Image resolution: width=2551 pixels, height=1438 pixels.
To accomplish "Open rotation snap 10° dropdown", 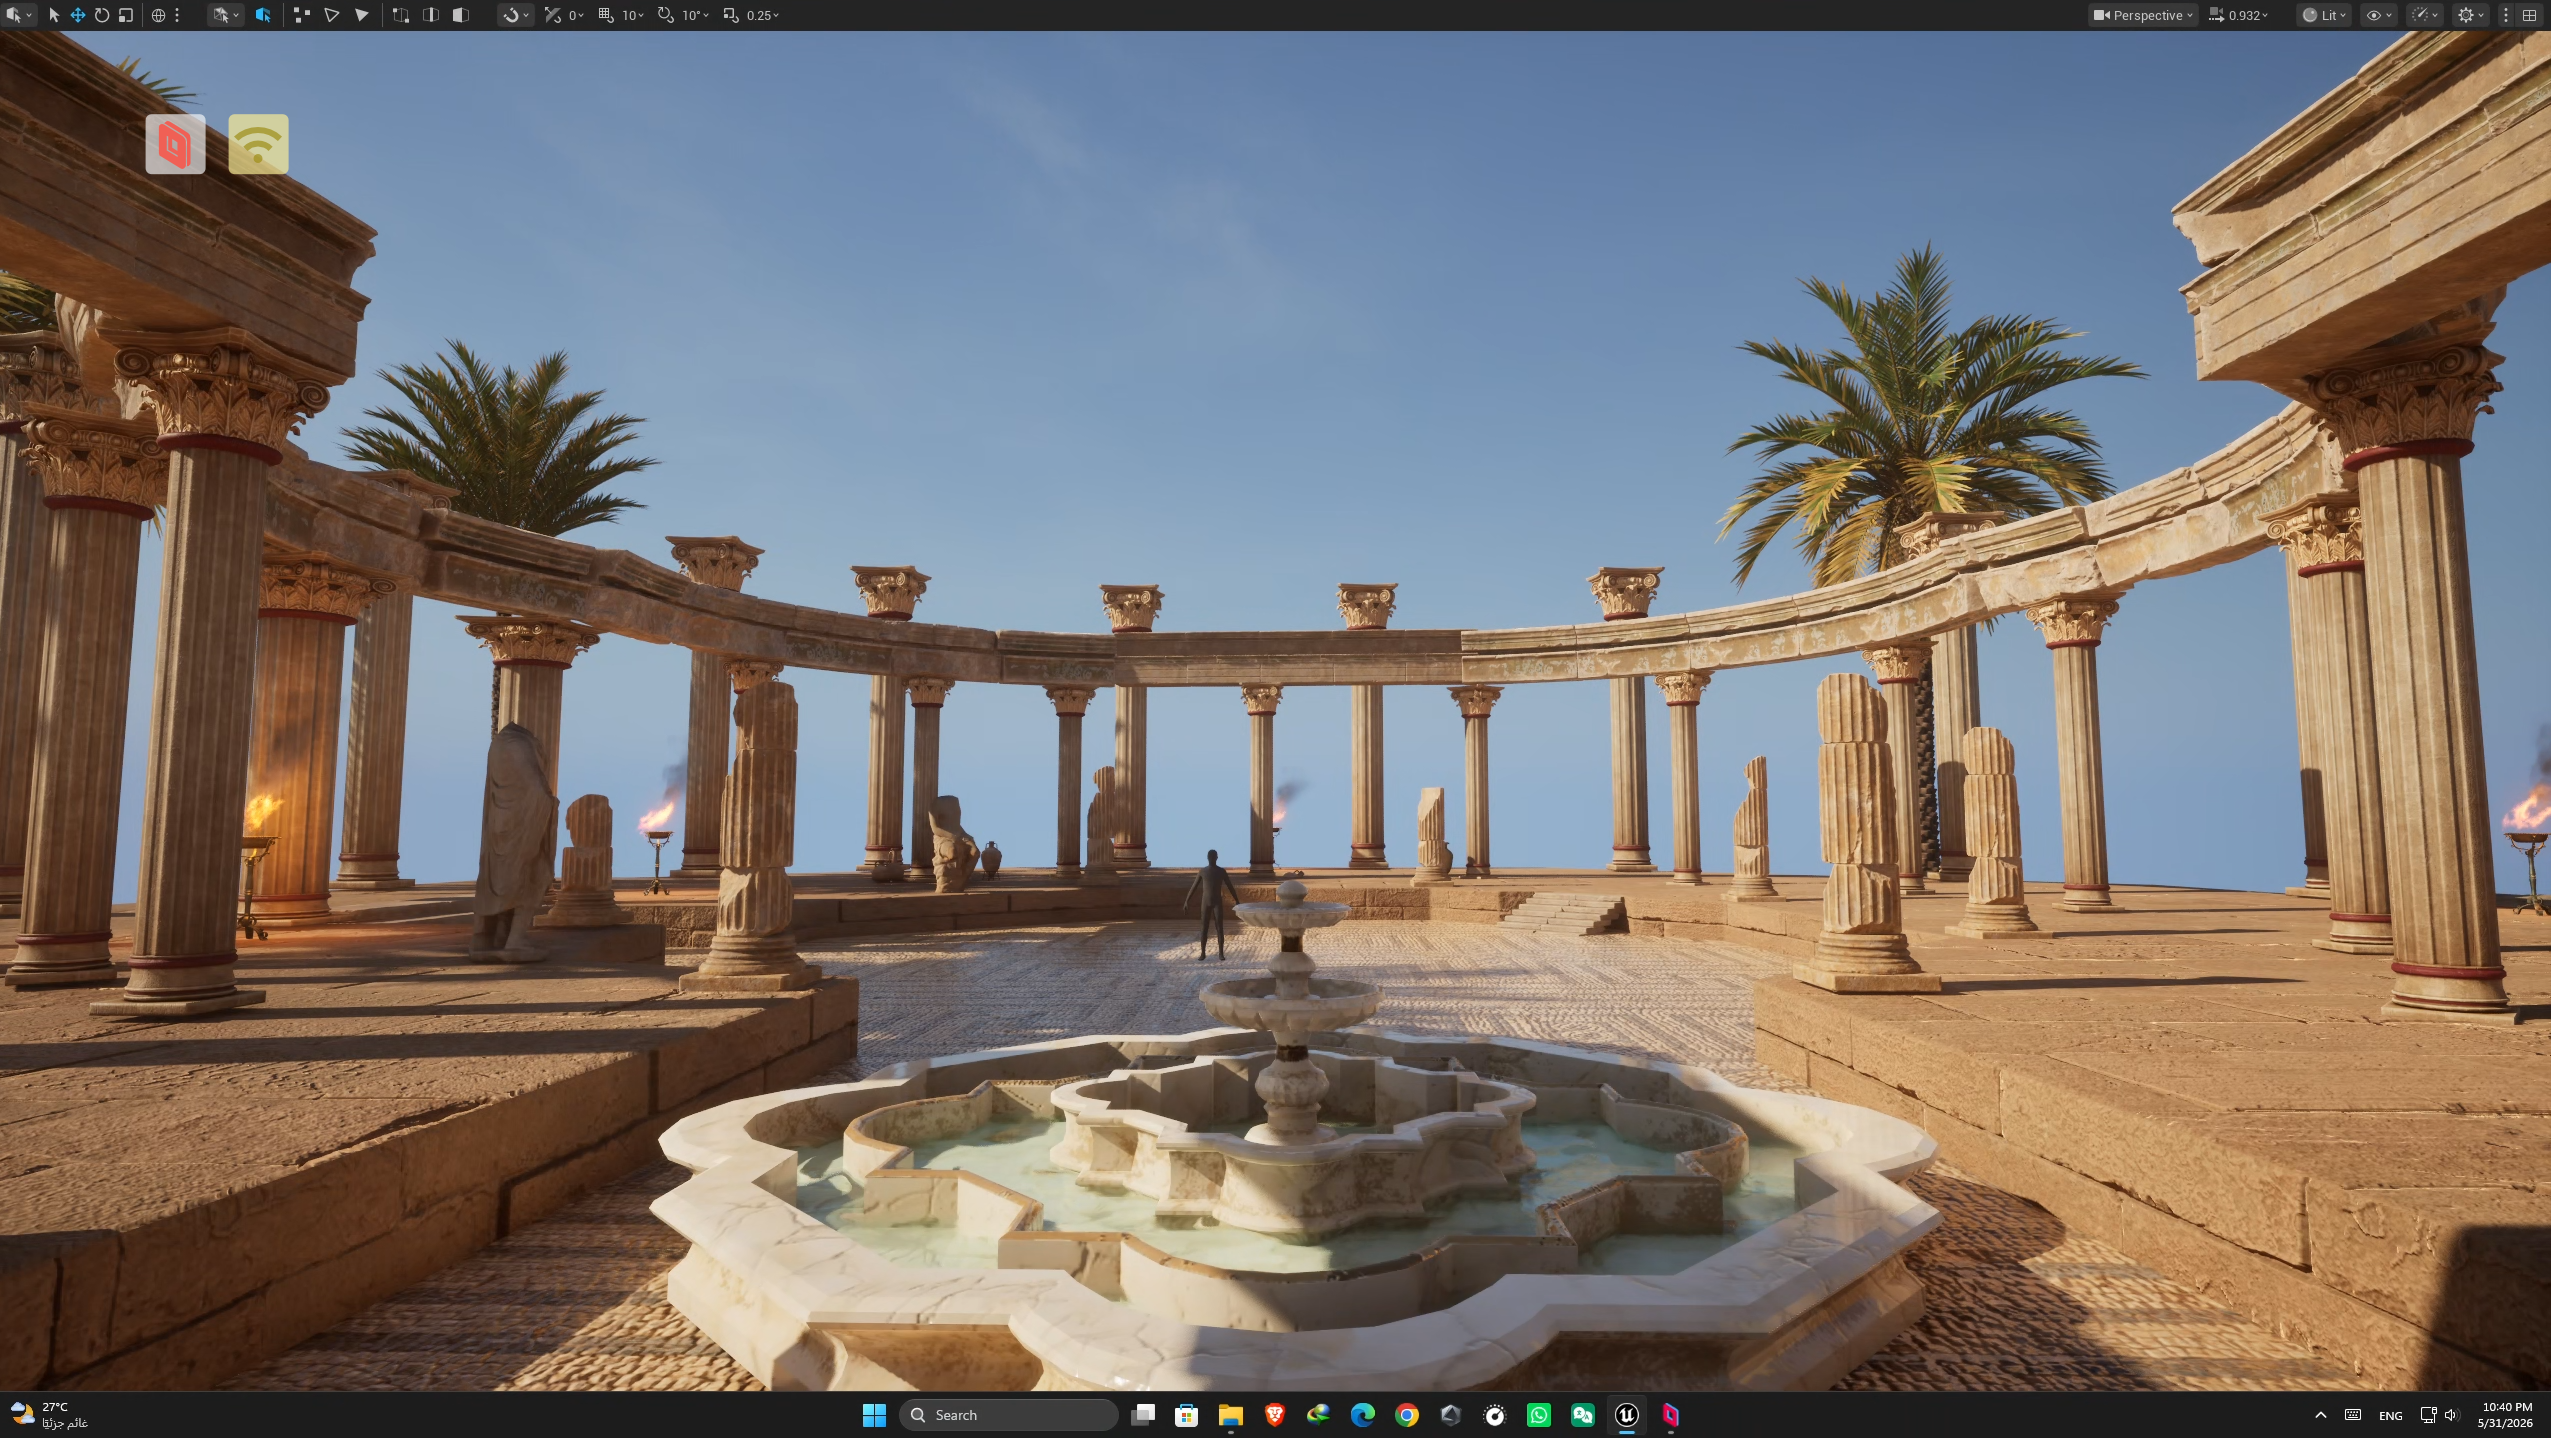I will click(x=696, y=15).
